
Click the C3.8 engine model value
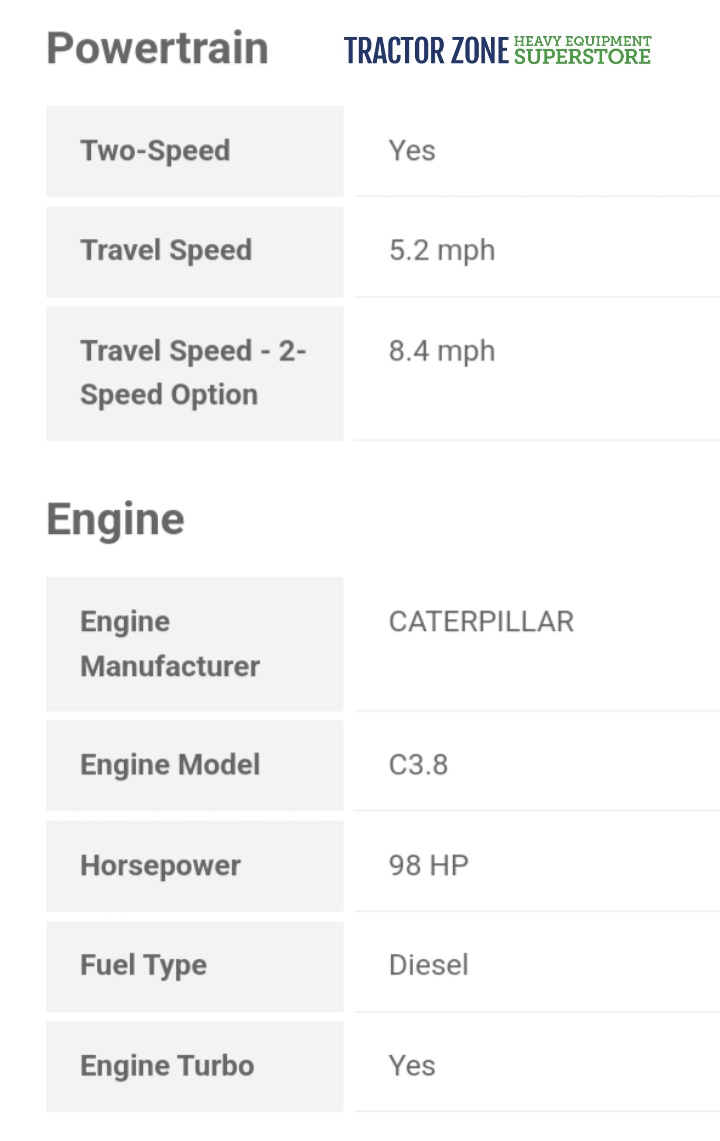(418, 765)
